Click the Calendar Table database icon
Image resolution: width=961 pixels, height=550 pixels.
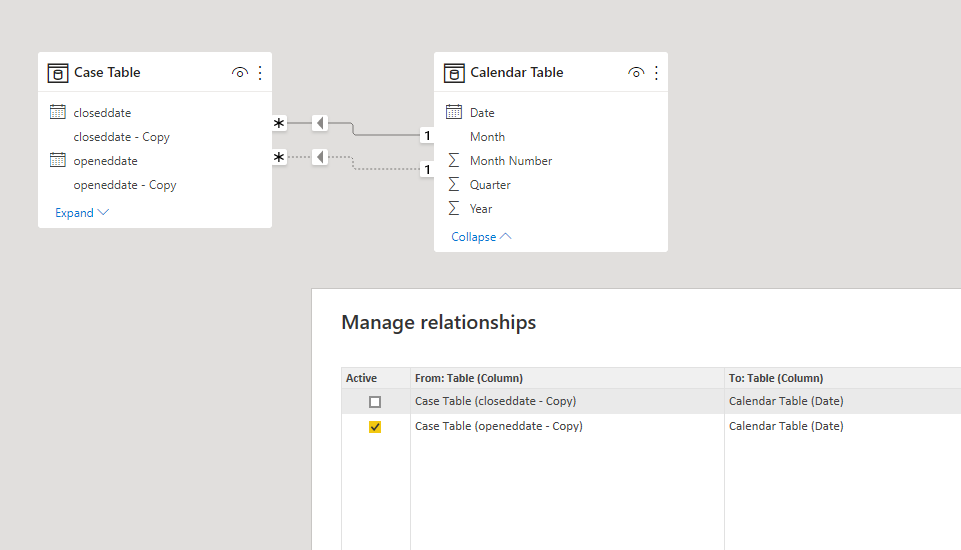tap(454, 73)
